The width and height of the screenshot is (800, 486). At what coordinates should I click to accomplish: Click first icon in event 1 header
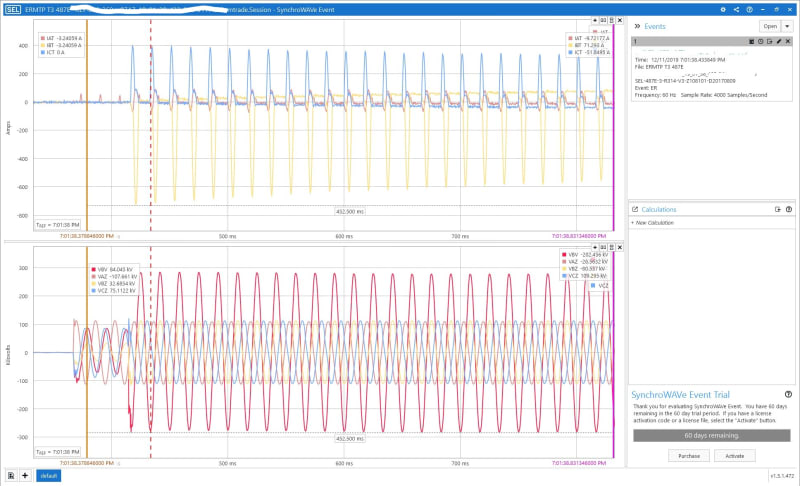click(x=752, y=41)
